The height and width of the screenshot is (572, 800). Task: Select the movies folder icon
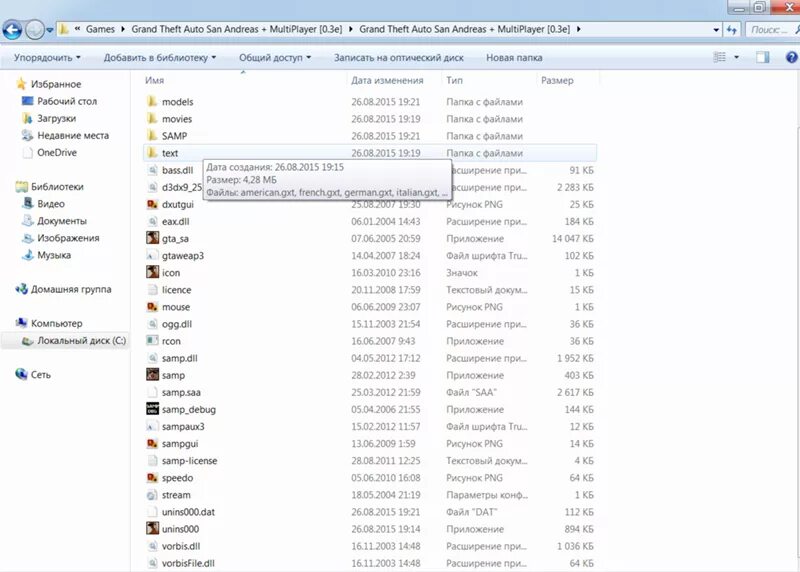(x=152, y=118)
